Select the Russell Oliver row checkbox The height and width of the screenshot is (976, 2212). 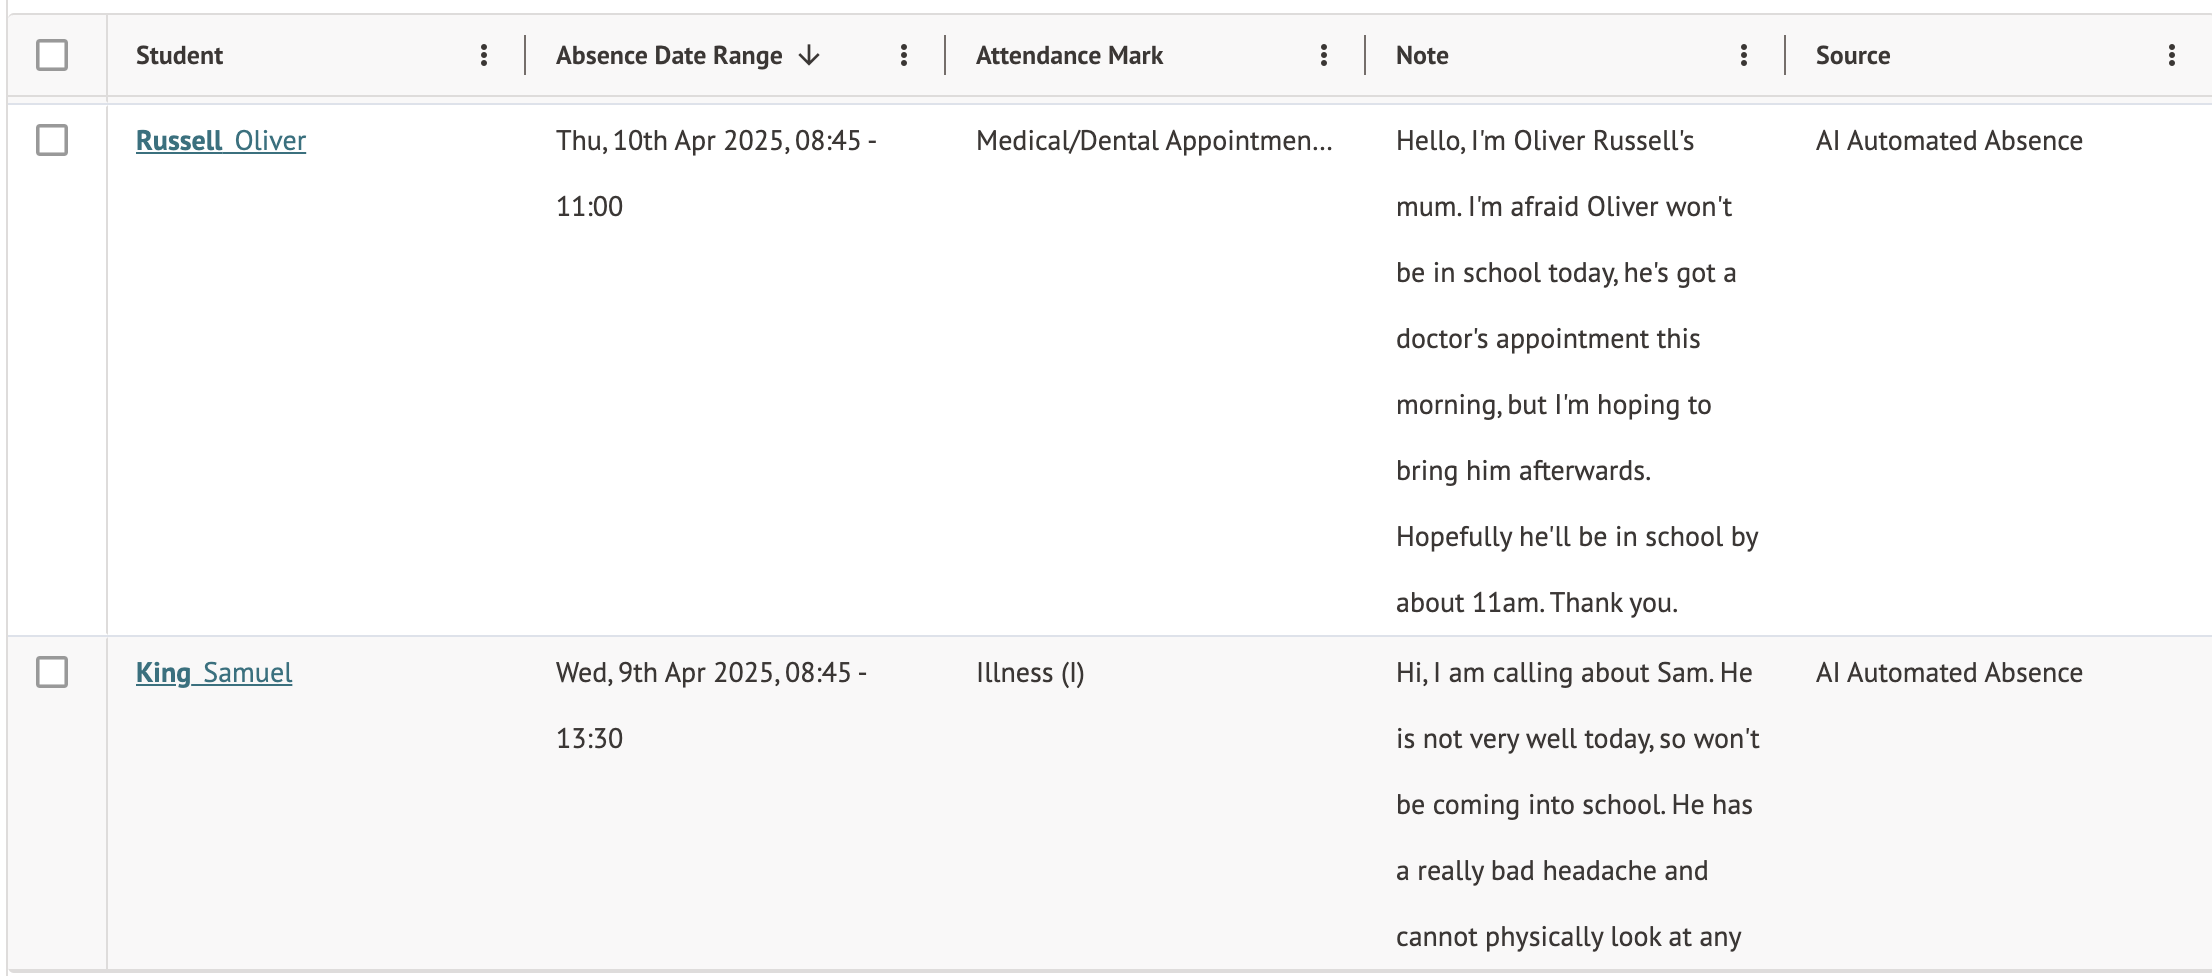pos(52,140)
